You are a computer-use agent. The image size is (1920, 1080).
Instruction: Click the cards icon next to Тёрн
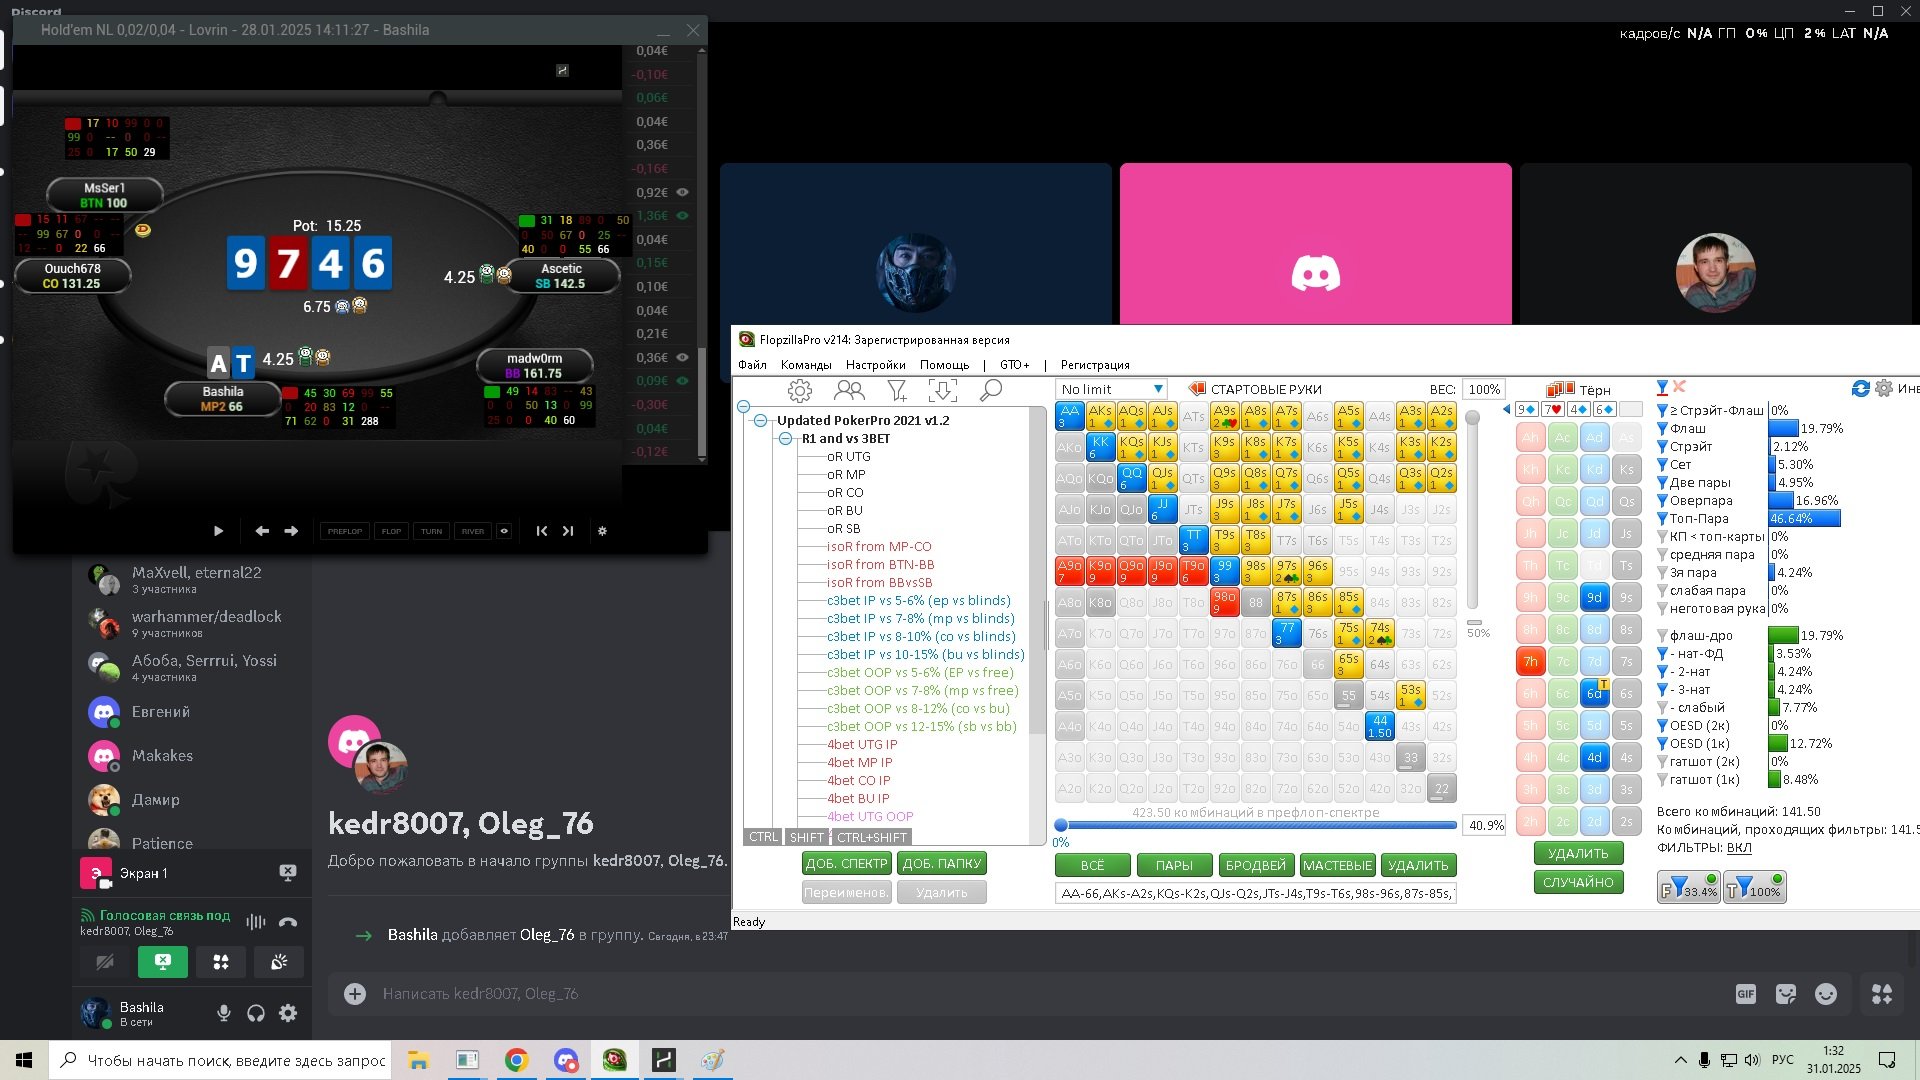tap(1560, 389)
